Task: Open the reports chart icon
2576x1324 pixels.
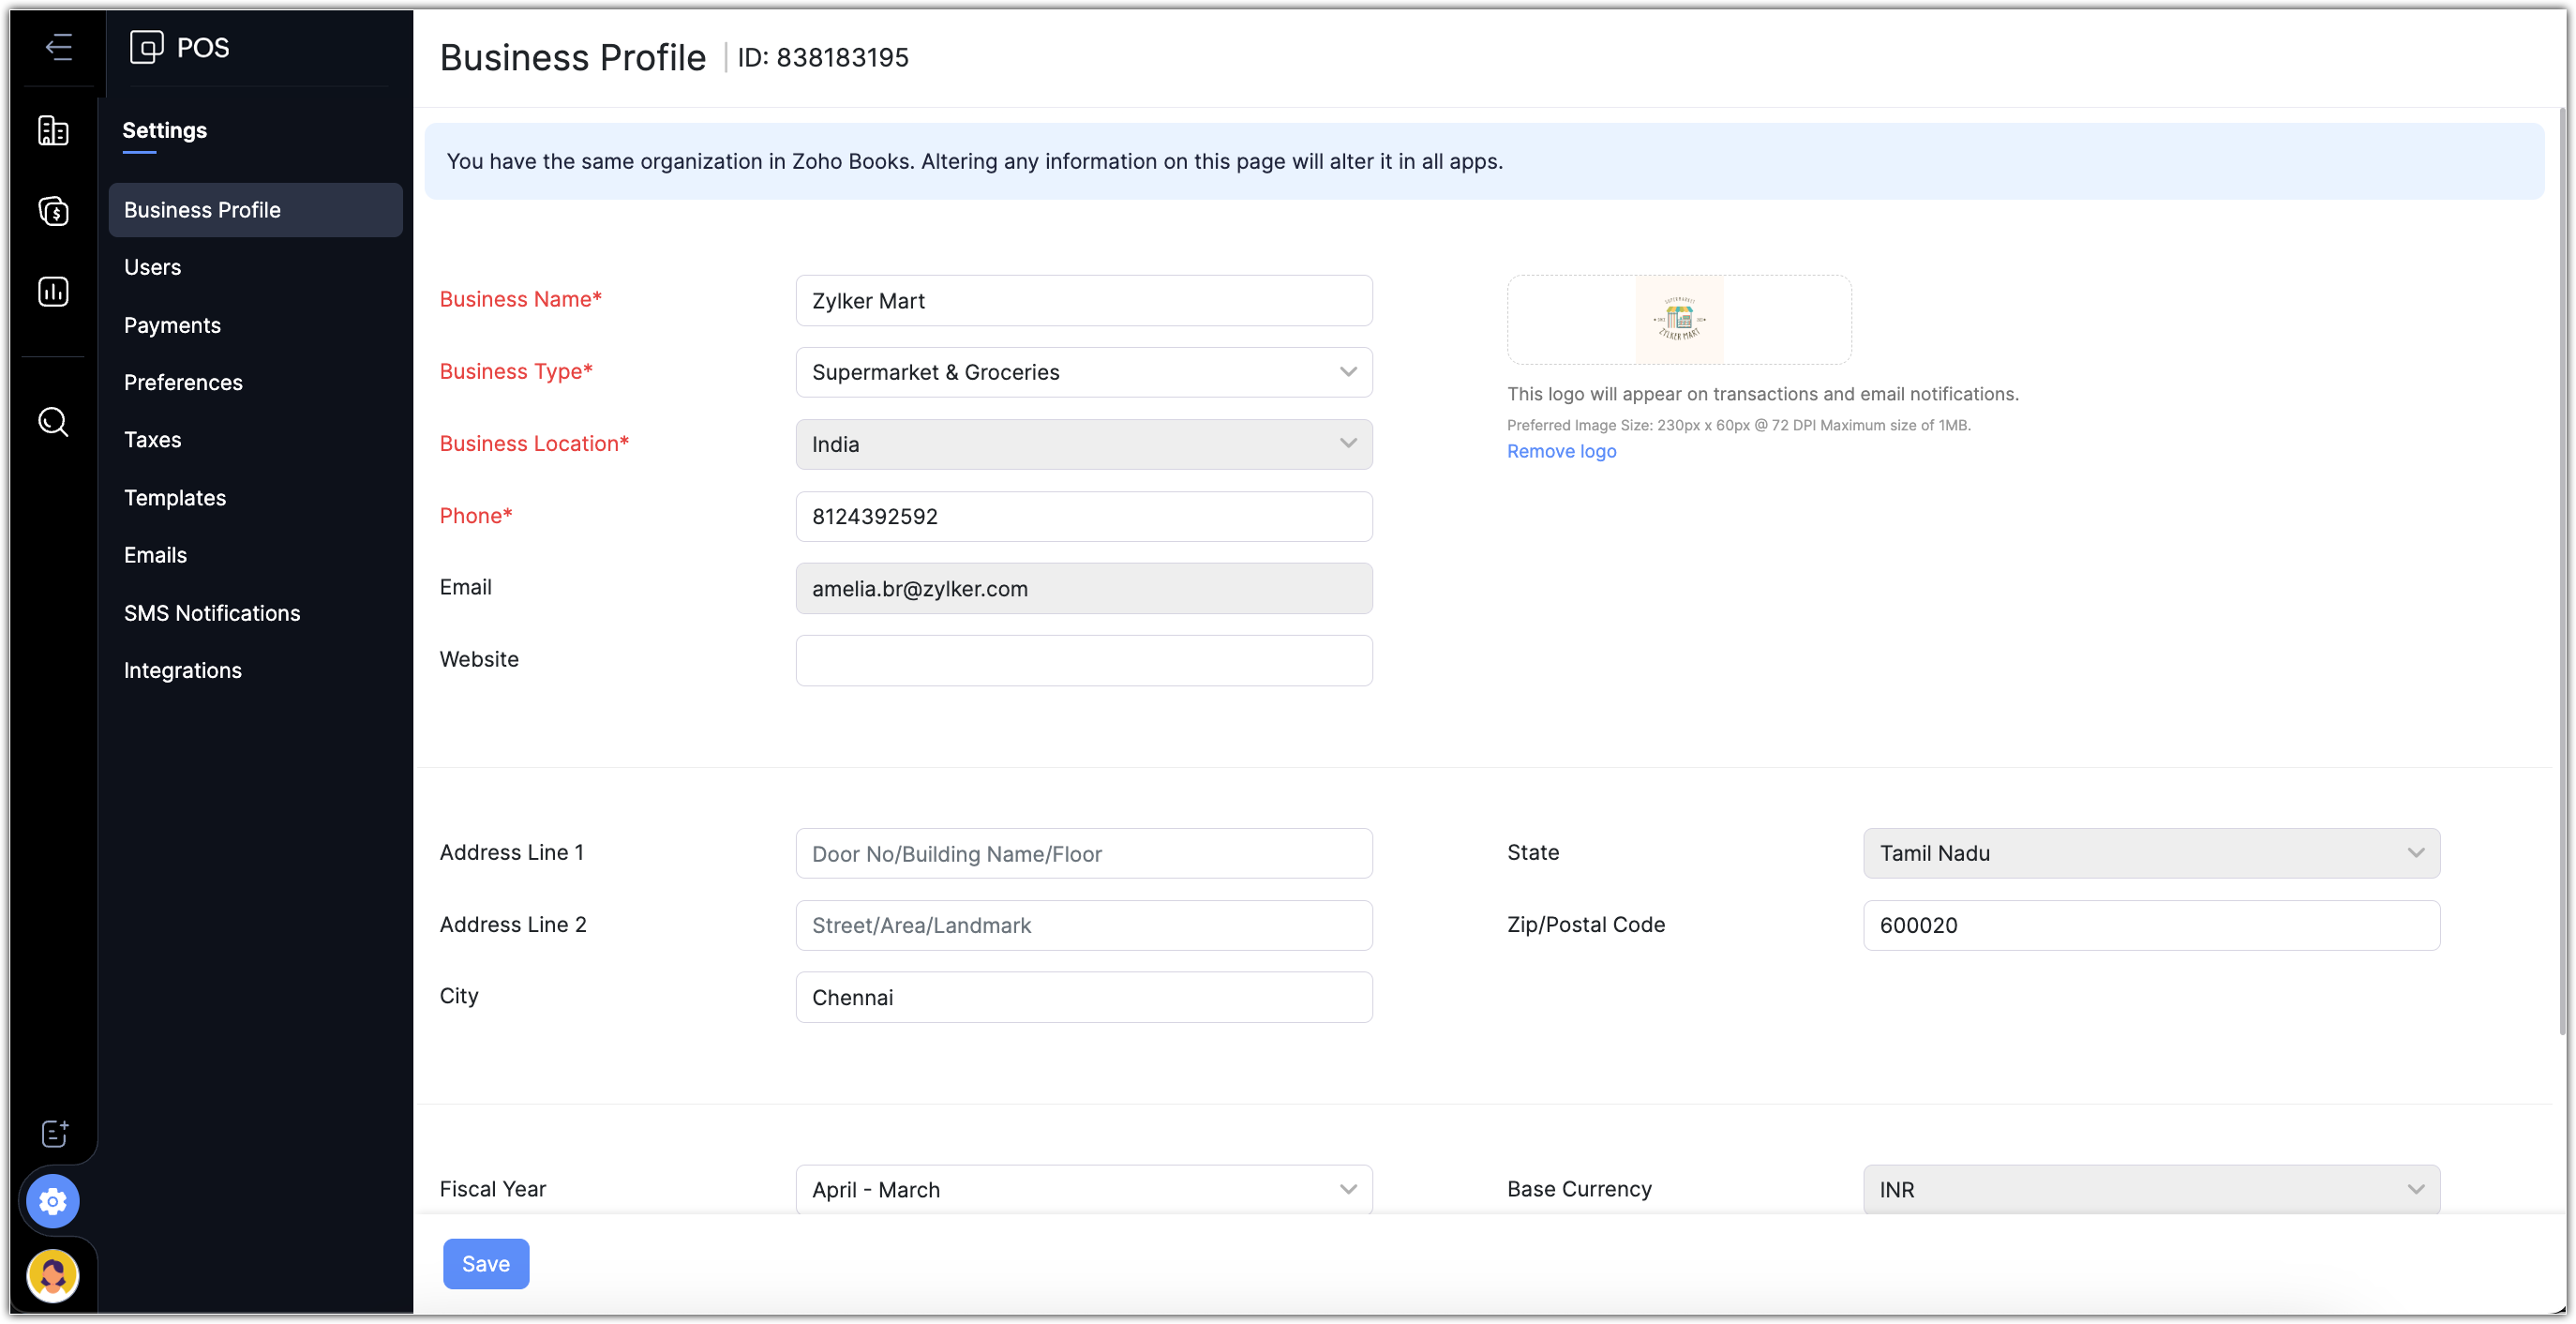Action: click(53, 291)
